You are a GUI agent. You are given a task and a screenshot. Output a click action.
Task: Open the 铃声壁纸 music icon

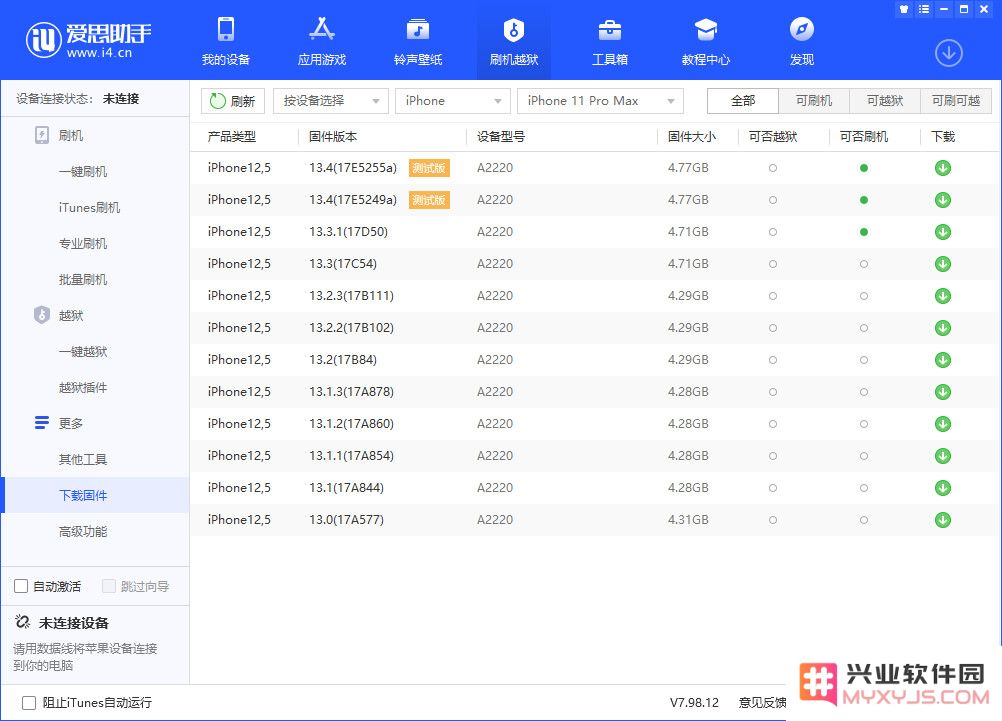tap(418, 29)
